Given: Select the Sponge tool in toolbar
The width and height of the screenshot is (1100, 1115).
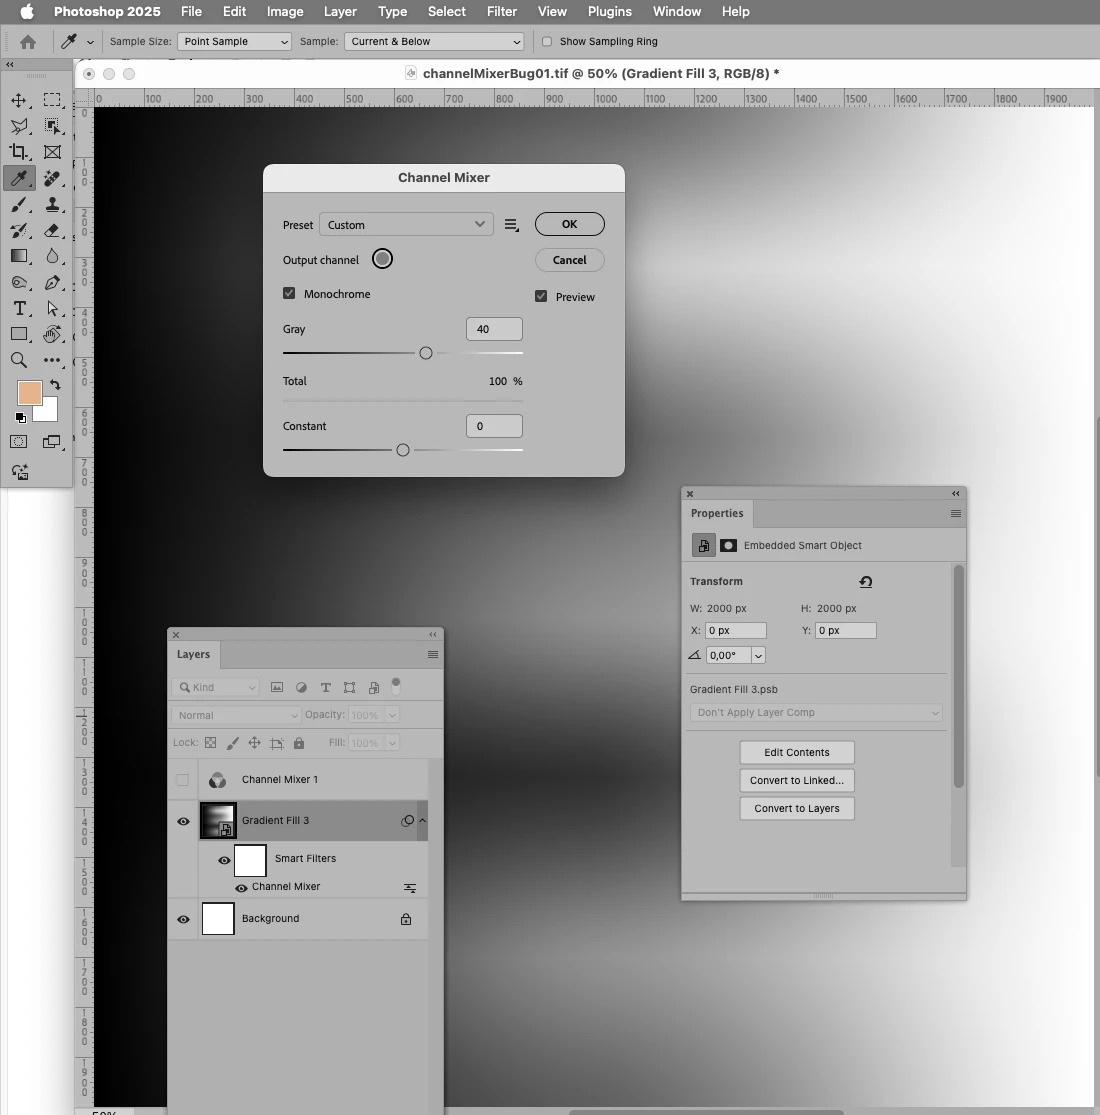Looking at the screenshot, I should [x=19, y=282].
